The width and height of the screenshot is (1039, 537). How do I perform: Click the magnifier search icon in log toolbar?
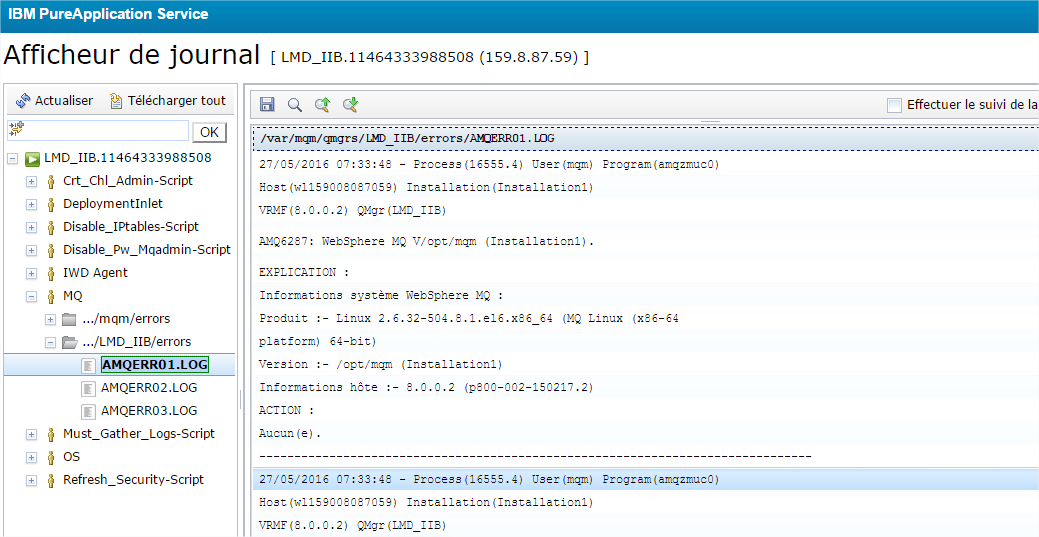(295, 104)
